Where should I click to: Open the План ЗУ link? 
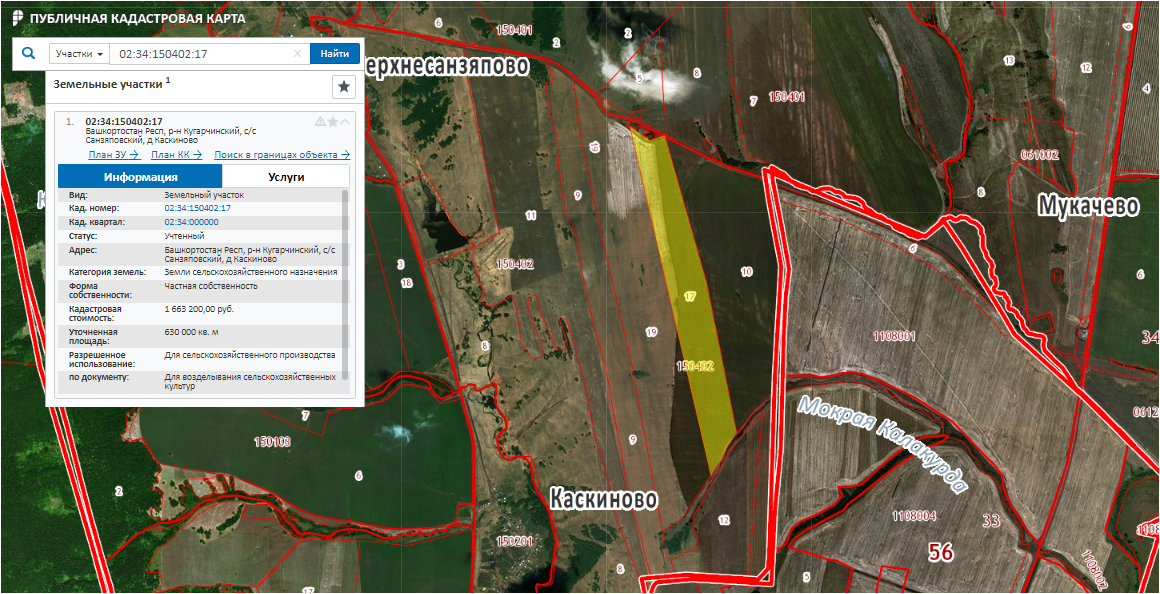(113, 154)
